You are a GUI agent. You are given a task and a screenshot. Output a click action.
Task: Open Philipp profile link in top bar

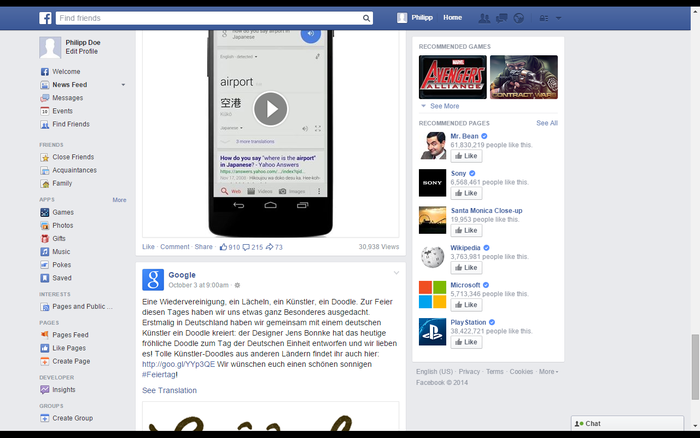point(422,17)
